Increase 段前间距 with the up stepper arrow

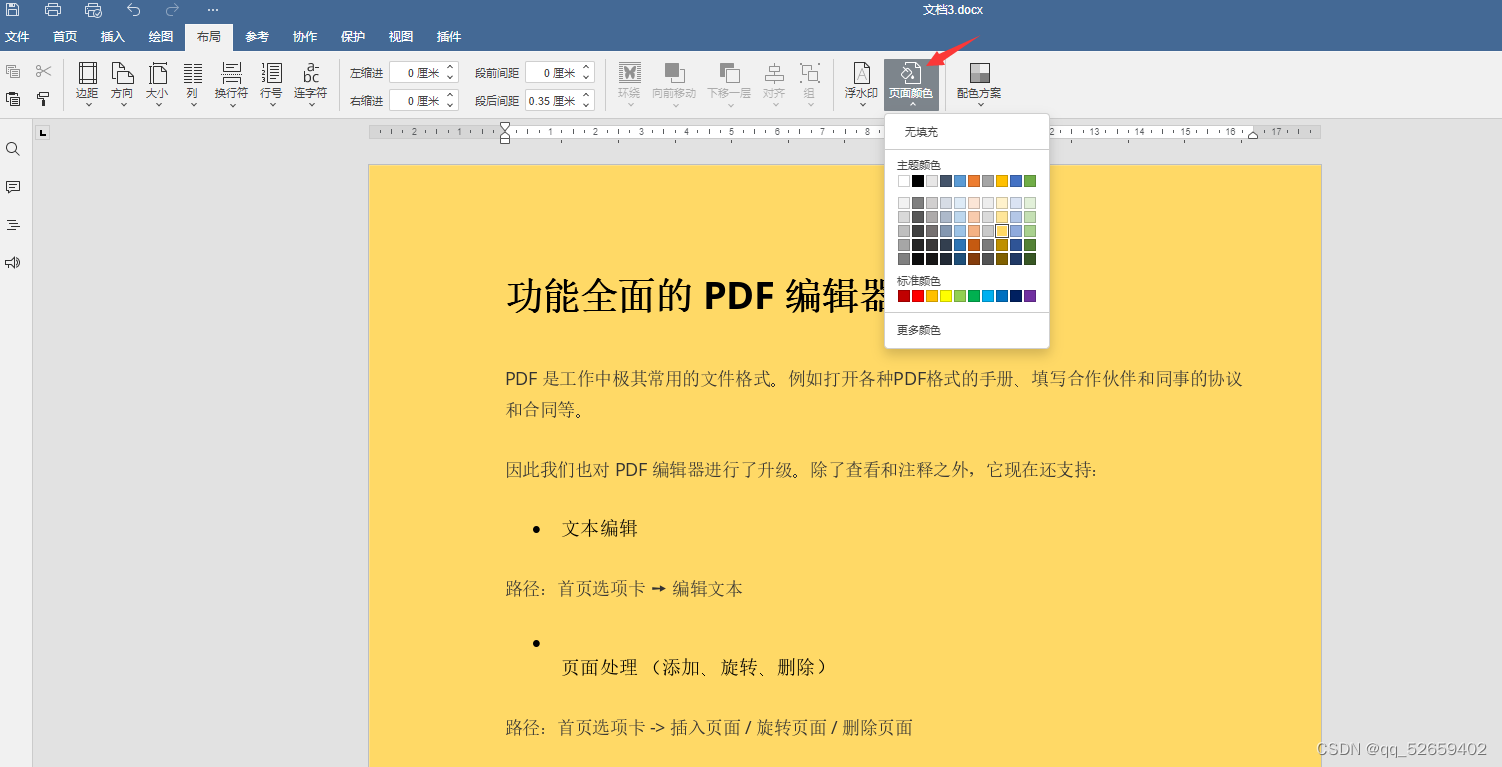[x=587, y=68]
